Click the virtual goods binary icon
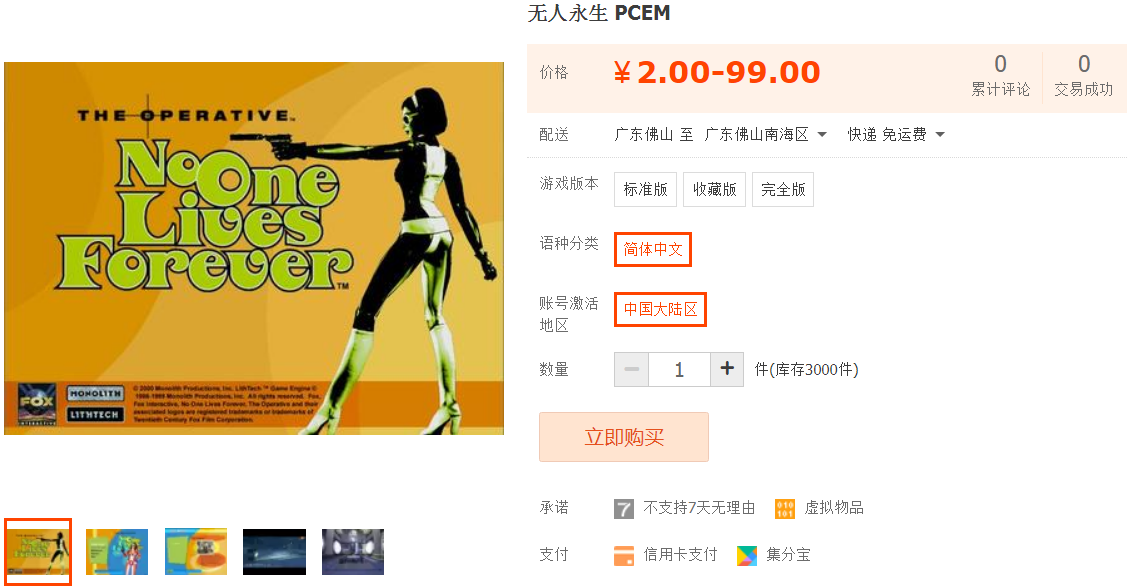This screenshot has height=588, width=1130. coord(785,509)
